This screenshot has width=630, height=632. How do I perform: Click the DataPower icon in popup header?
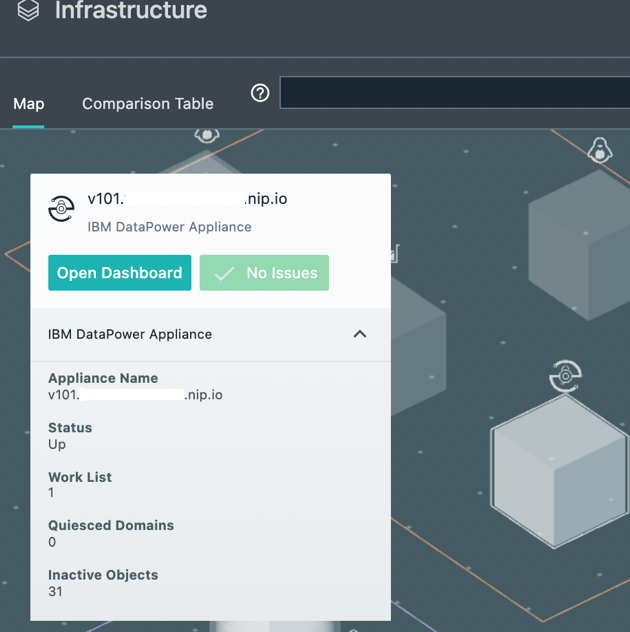61,209
